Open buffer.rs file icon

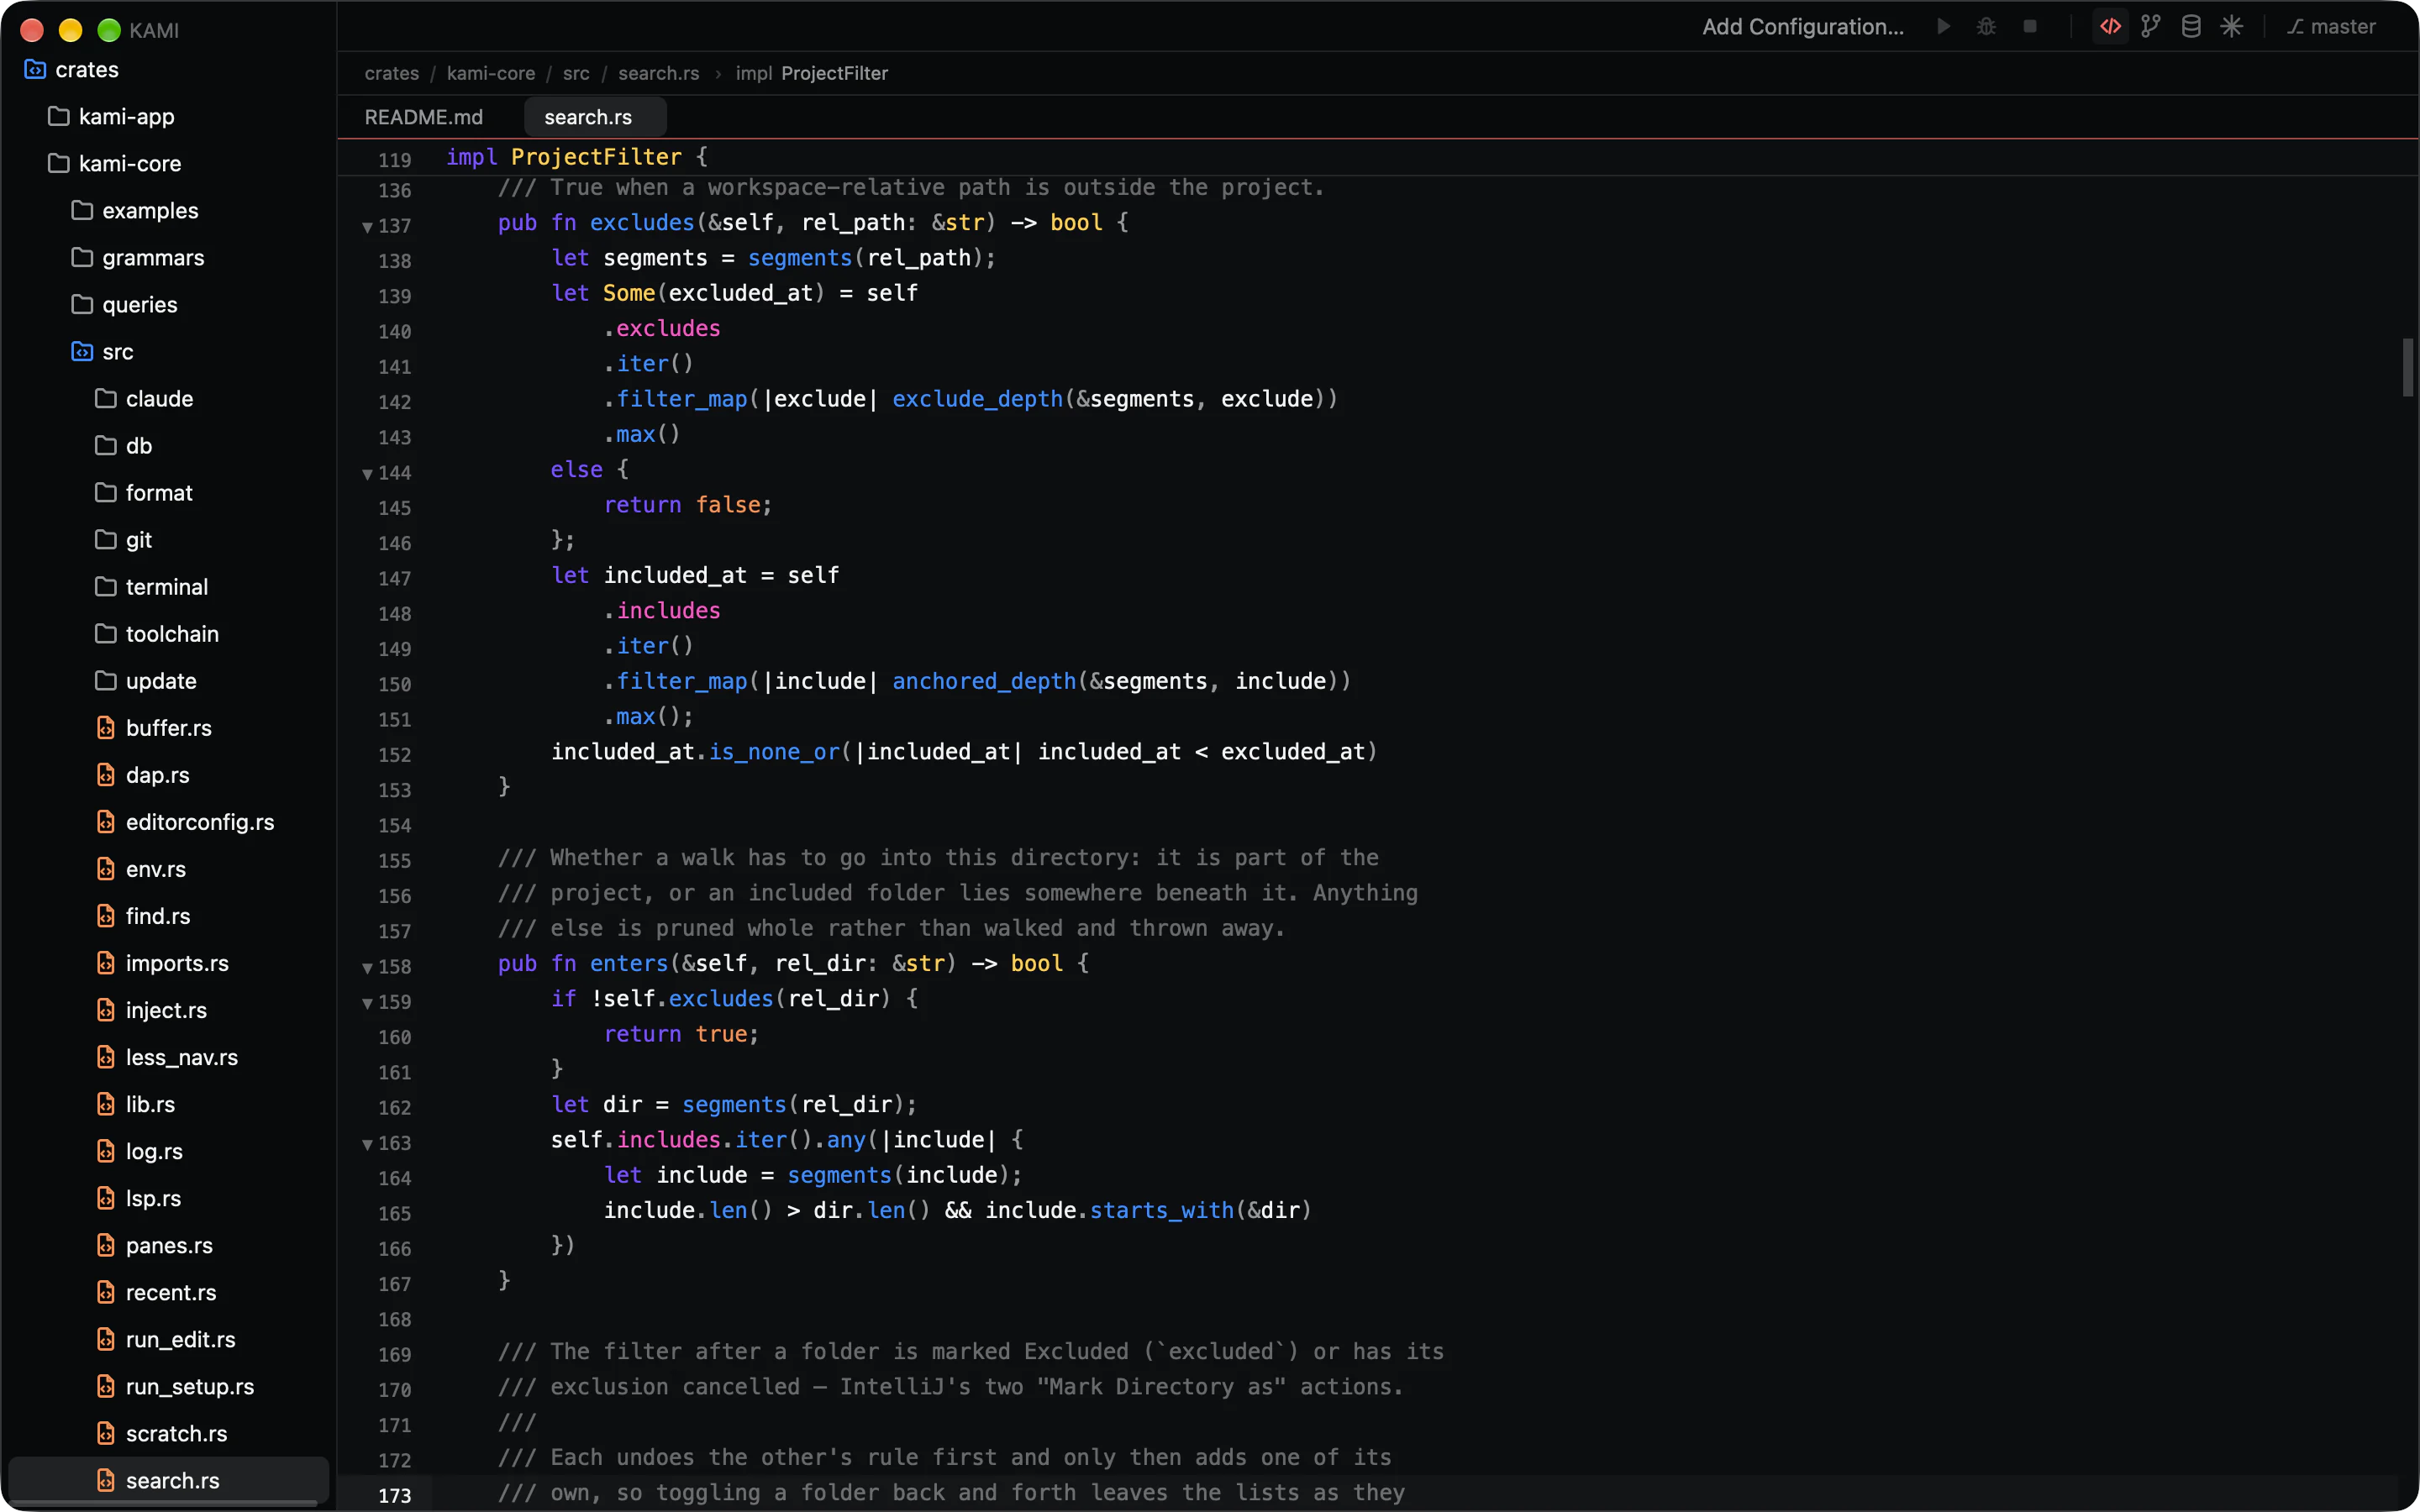pos(105,728)
